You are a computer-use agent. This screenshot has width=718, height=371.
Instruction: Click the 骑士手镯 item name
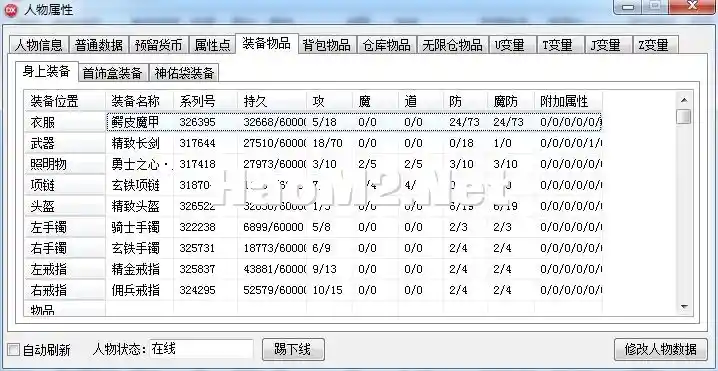(x=136, y=228)
